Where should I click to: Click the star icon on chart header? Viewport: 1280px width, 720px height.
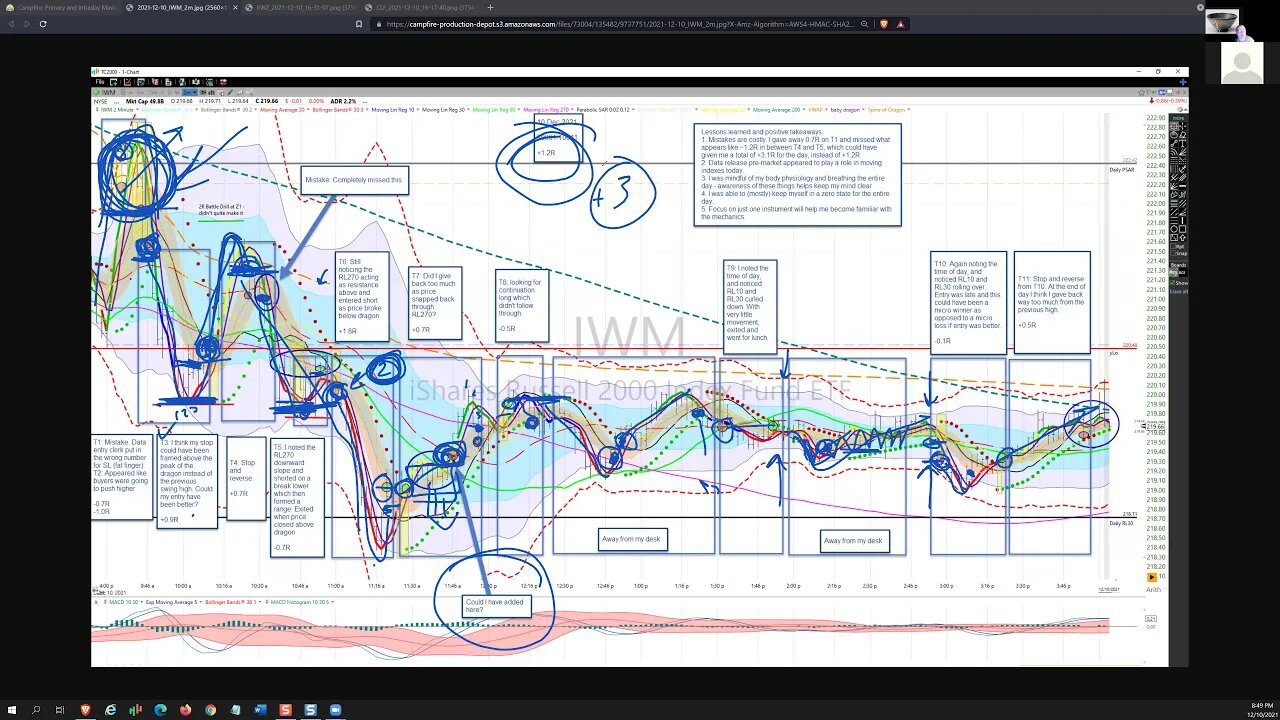pos(1141,92)
